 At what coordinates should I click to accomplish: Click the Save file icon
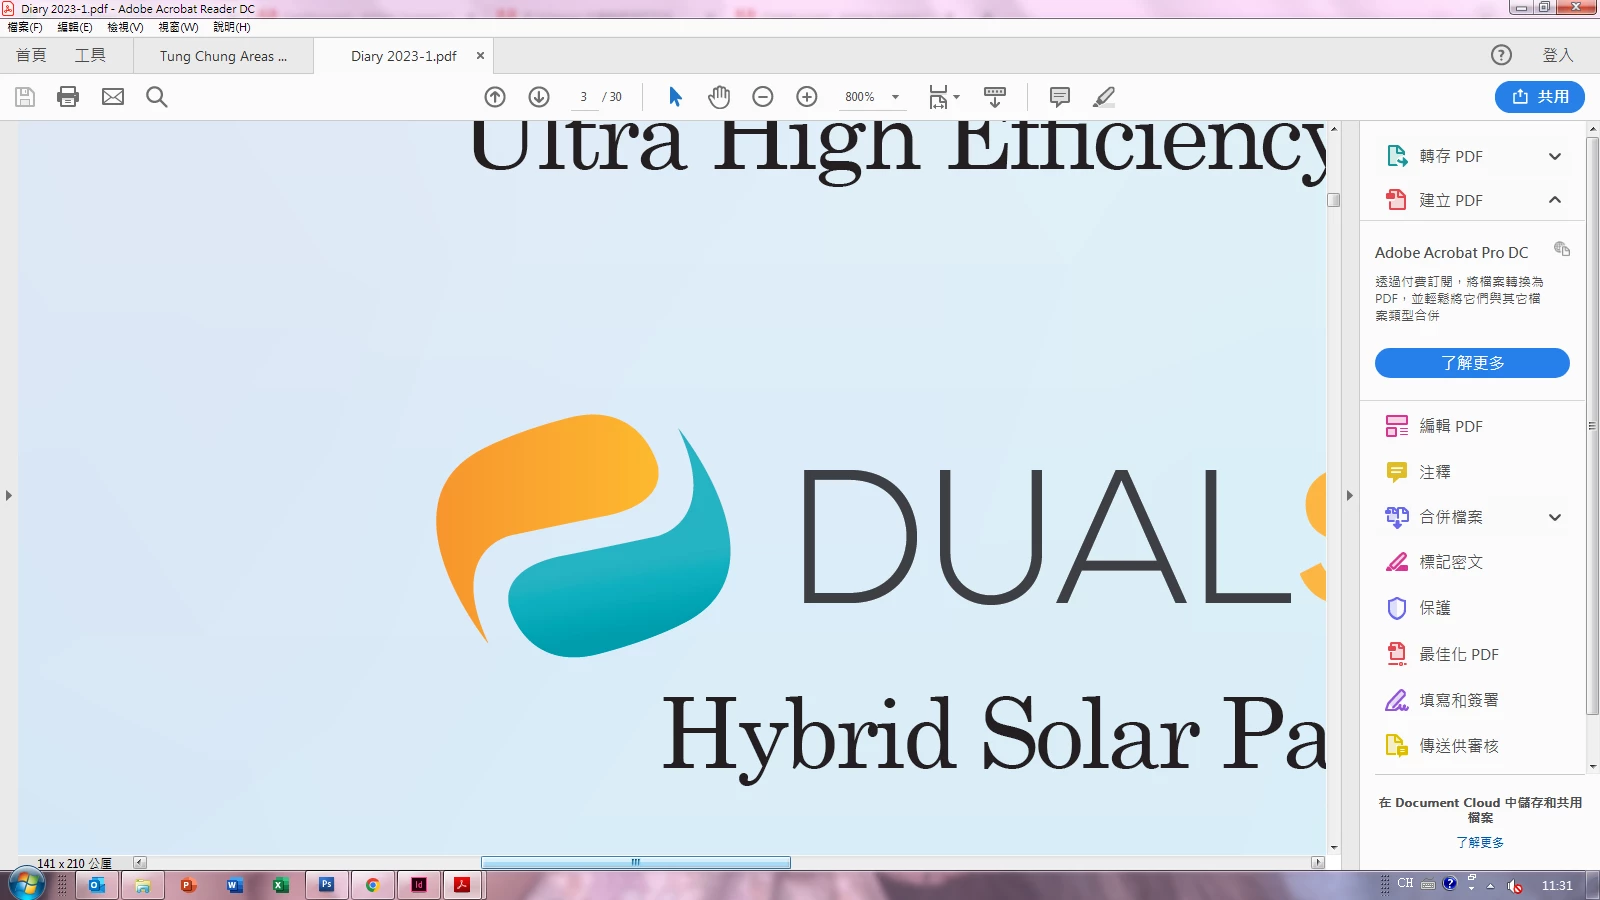coord(25,97)
